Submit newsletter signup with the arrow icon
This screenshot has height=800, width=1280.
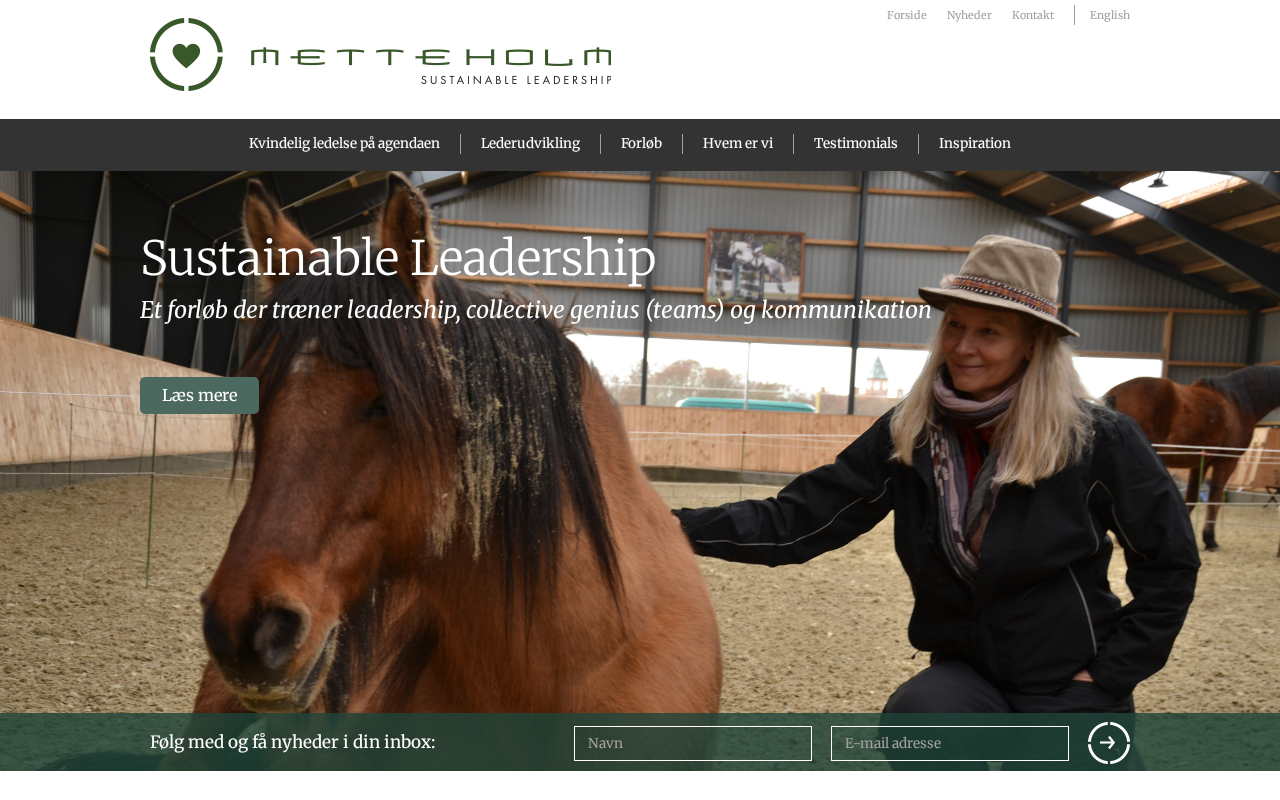[x=1109, y=743]
